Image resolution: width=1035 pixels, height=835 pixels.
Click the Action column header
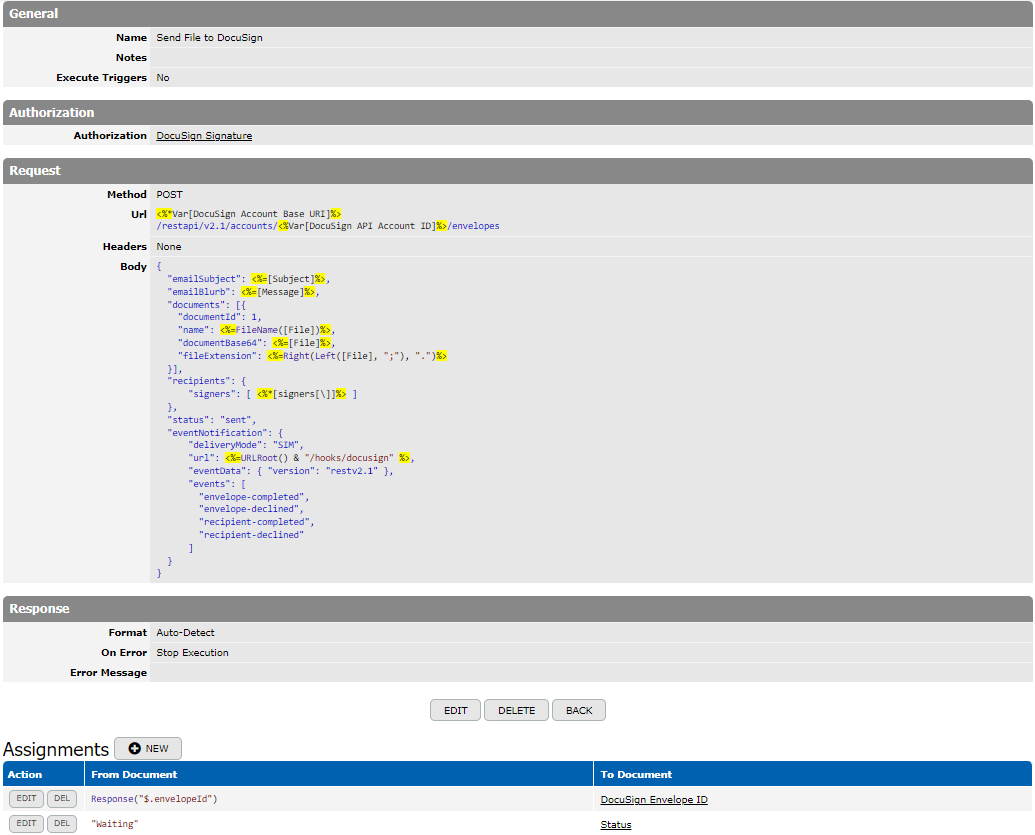pos(25,774)
